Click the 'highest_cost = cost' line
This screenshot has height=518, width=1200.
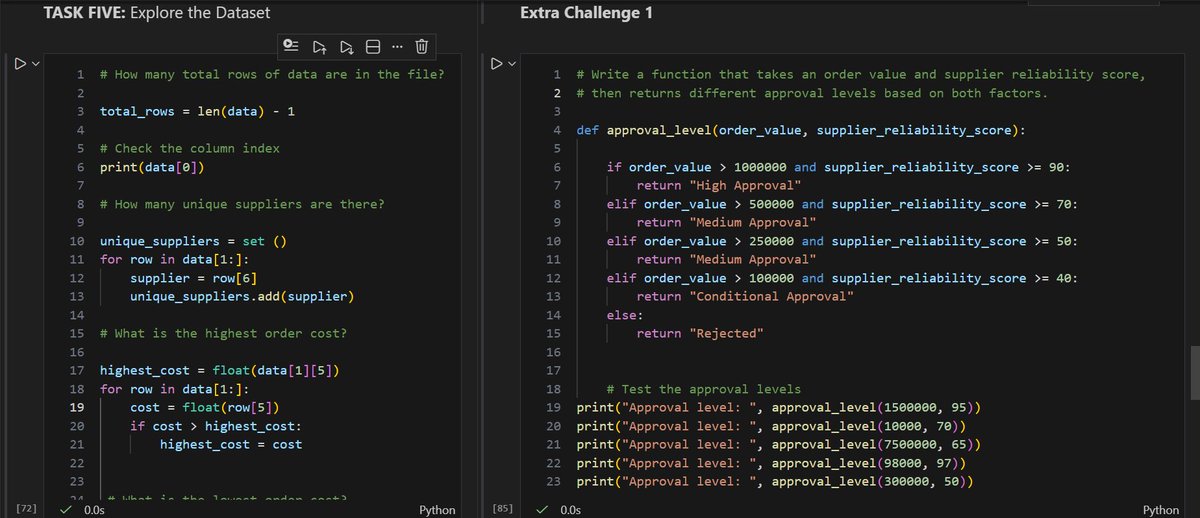click(x=231, y=444)
